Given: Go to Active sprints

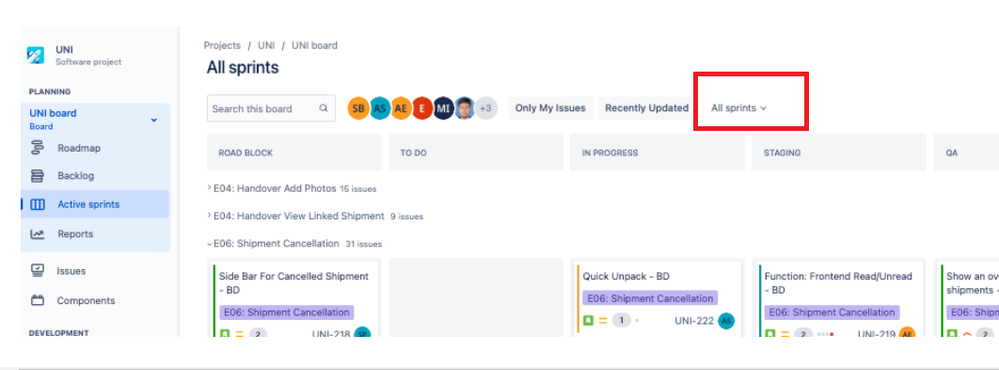Looking at the screenshot, I should [89, 204].
